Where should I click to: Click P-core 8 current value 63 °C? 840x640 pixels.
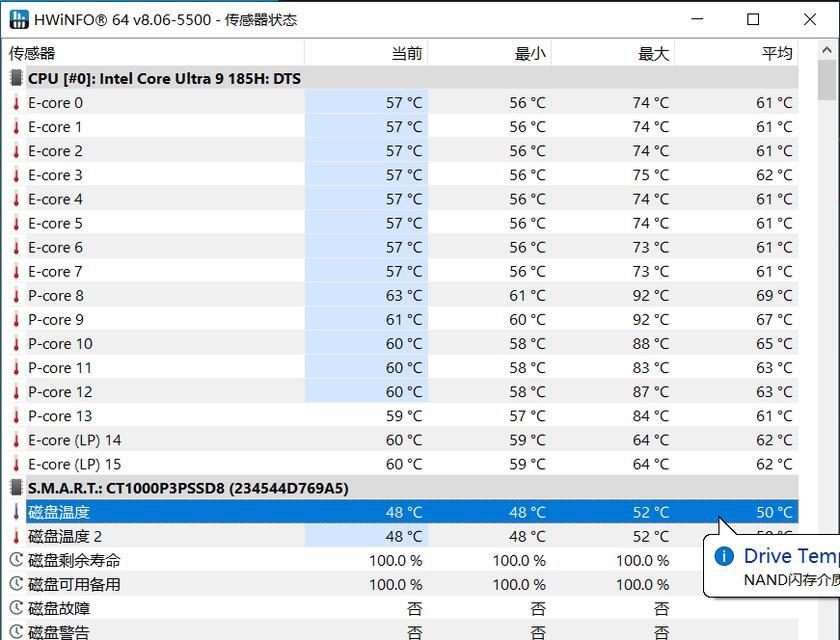[404, 296]
